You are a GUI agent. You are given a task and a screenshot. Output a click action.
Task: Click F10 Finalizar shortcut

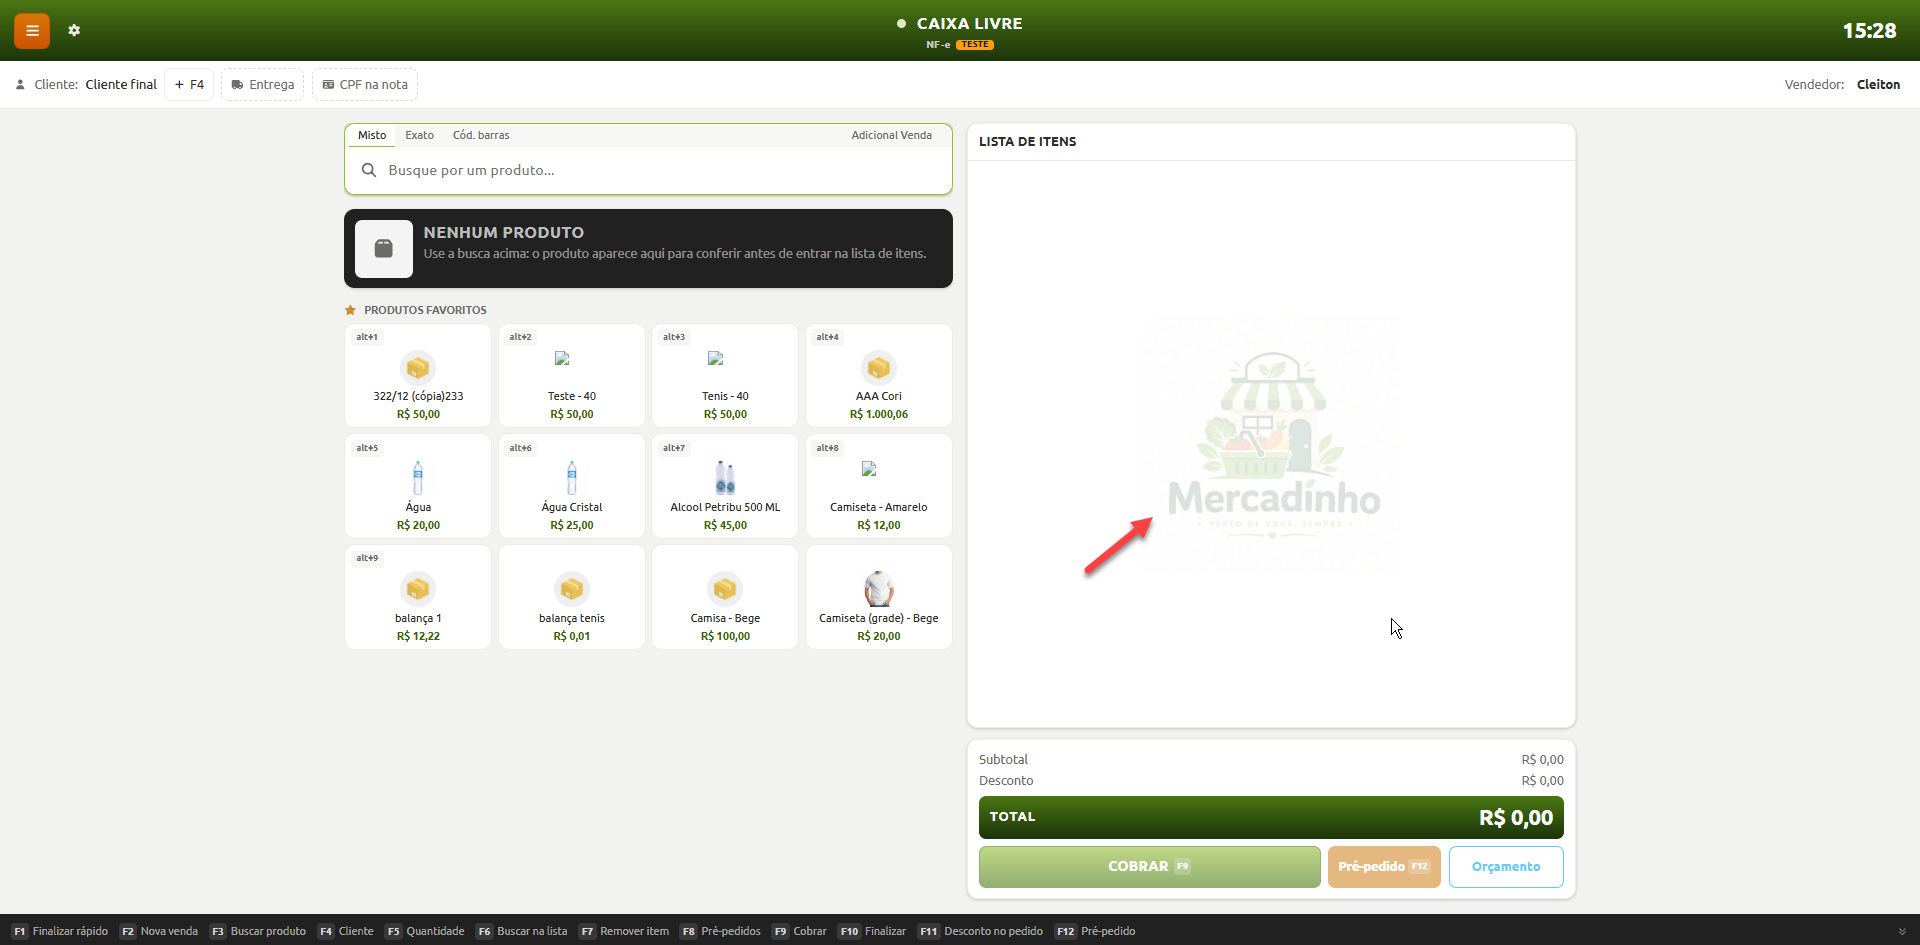[873, 931]
